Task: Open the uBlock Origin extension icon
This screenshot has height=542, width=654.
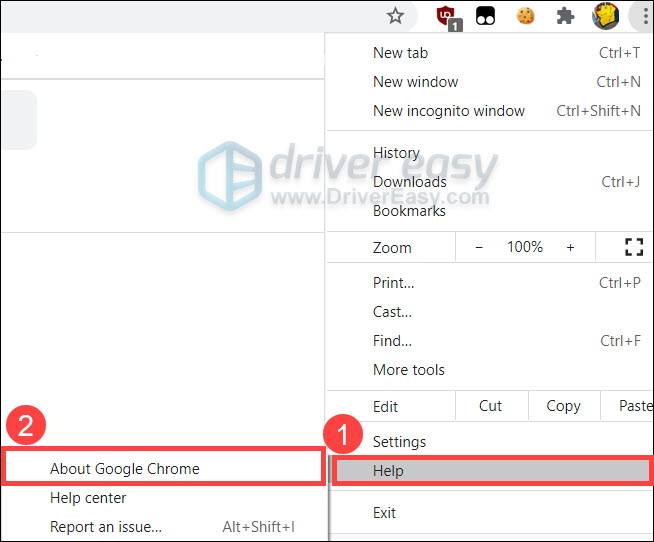Action: pos(449,18)
